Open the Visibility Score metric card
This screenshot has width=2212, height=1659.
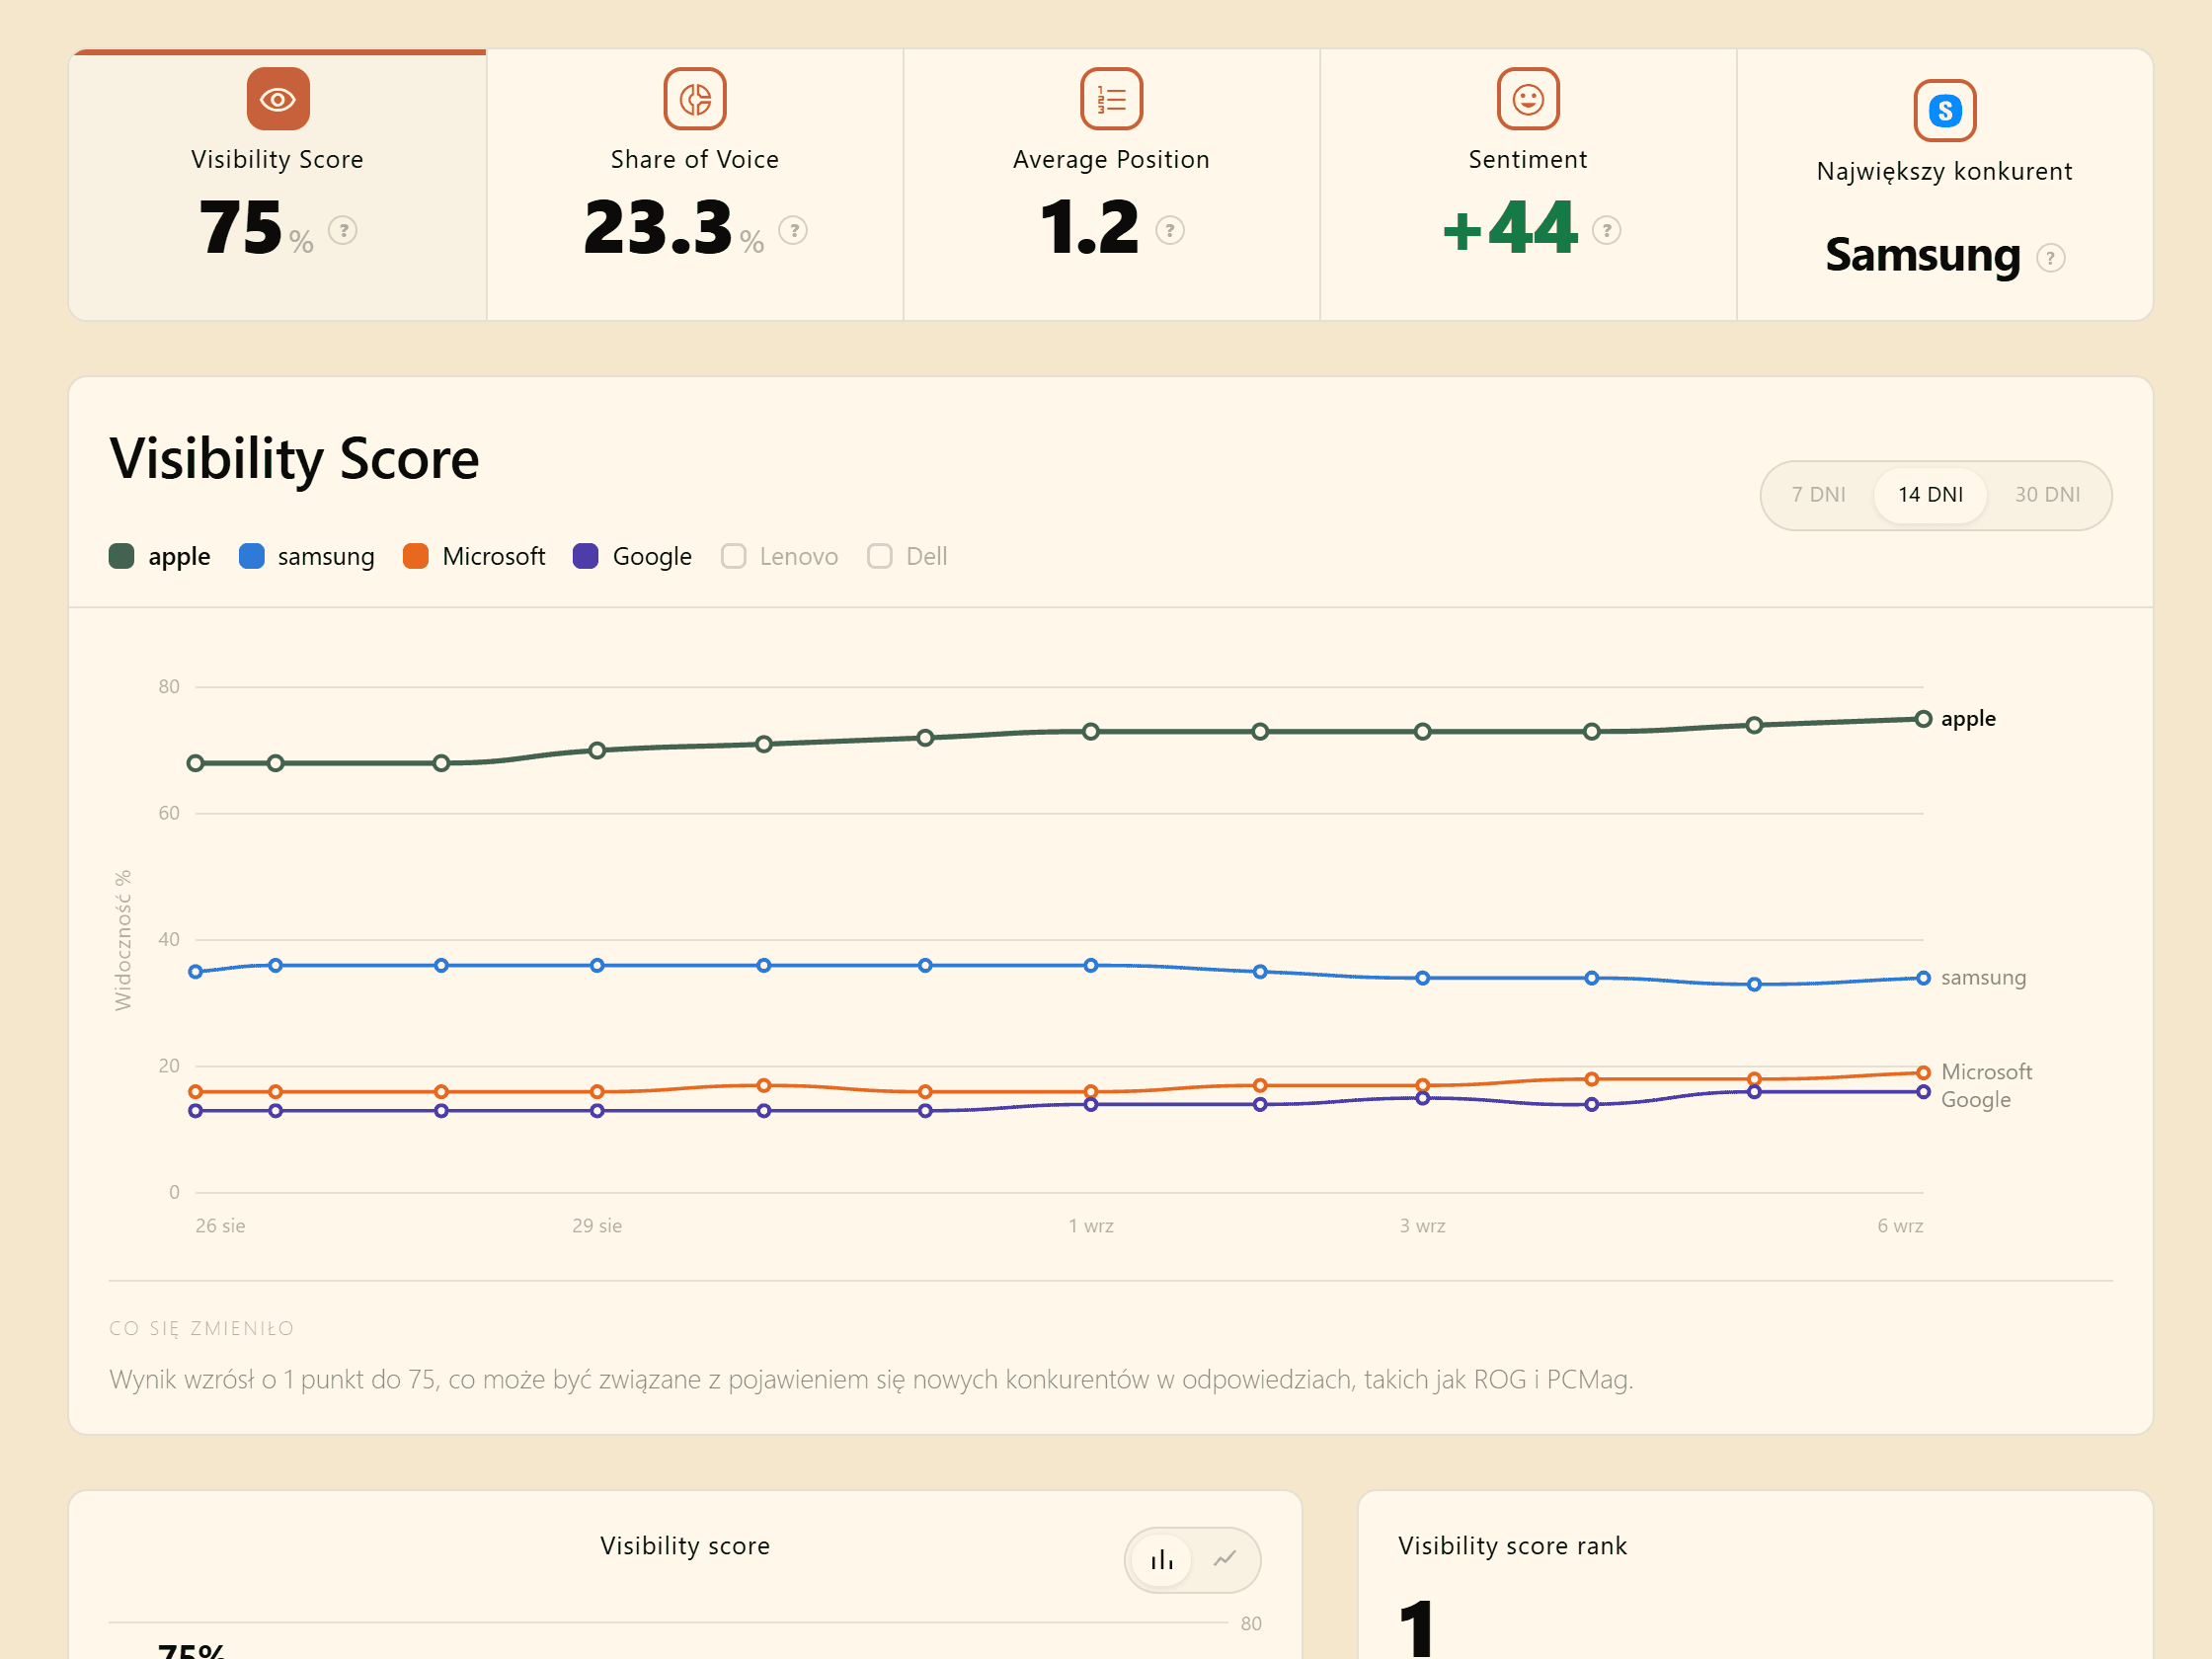point(278,185)
